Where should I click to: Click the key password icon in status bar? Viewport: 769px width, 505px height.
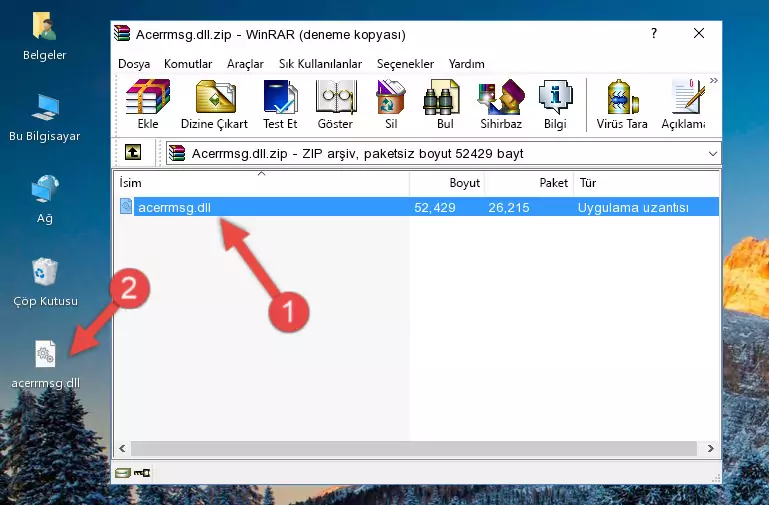point(142,473)
